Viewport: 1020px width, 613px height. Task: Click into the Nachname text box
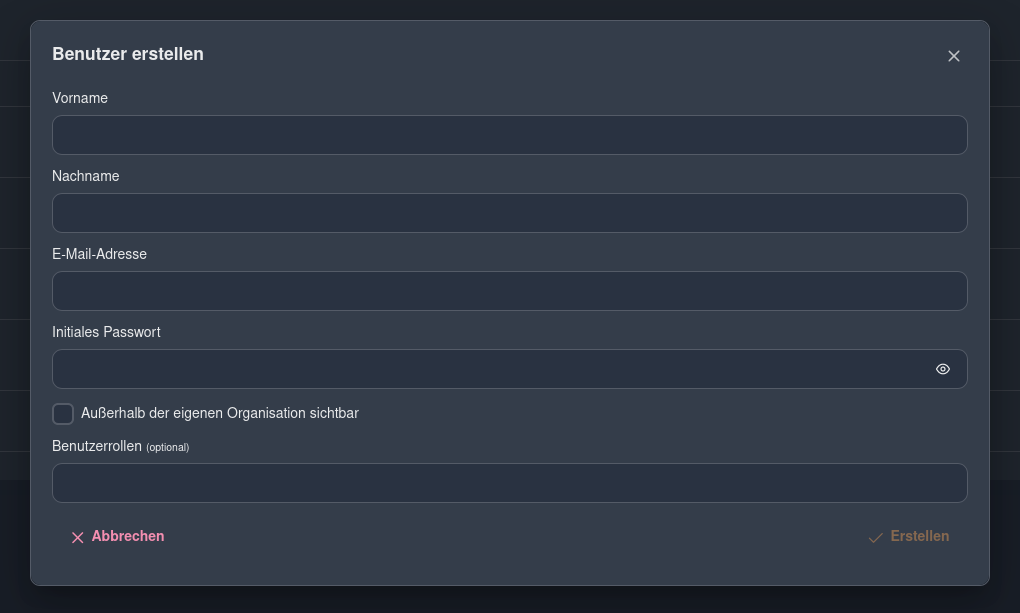tap(509, 213)
